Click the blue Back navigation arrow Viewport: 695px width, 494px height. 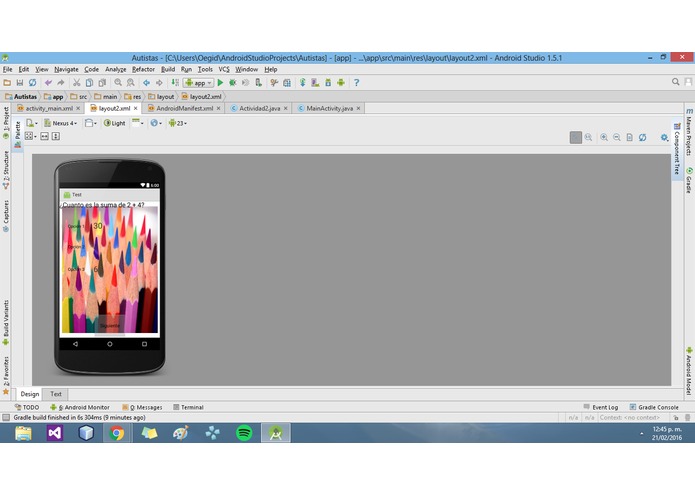[x=146, y=82]
